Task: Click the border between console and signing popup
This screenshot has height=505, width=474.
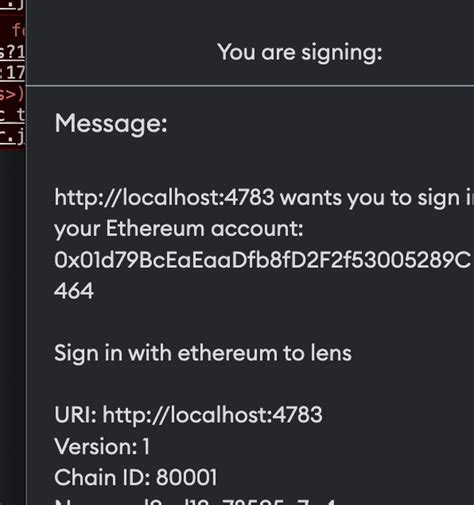Action: click(26, 252)
